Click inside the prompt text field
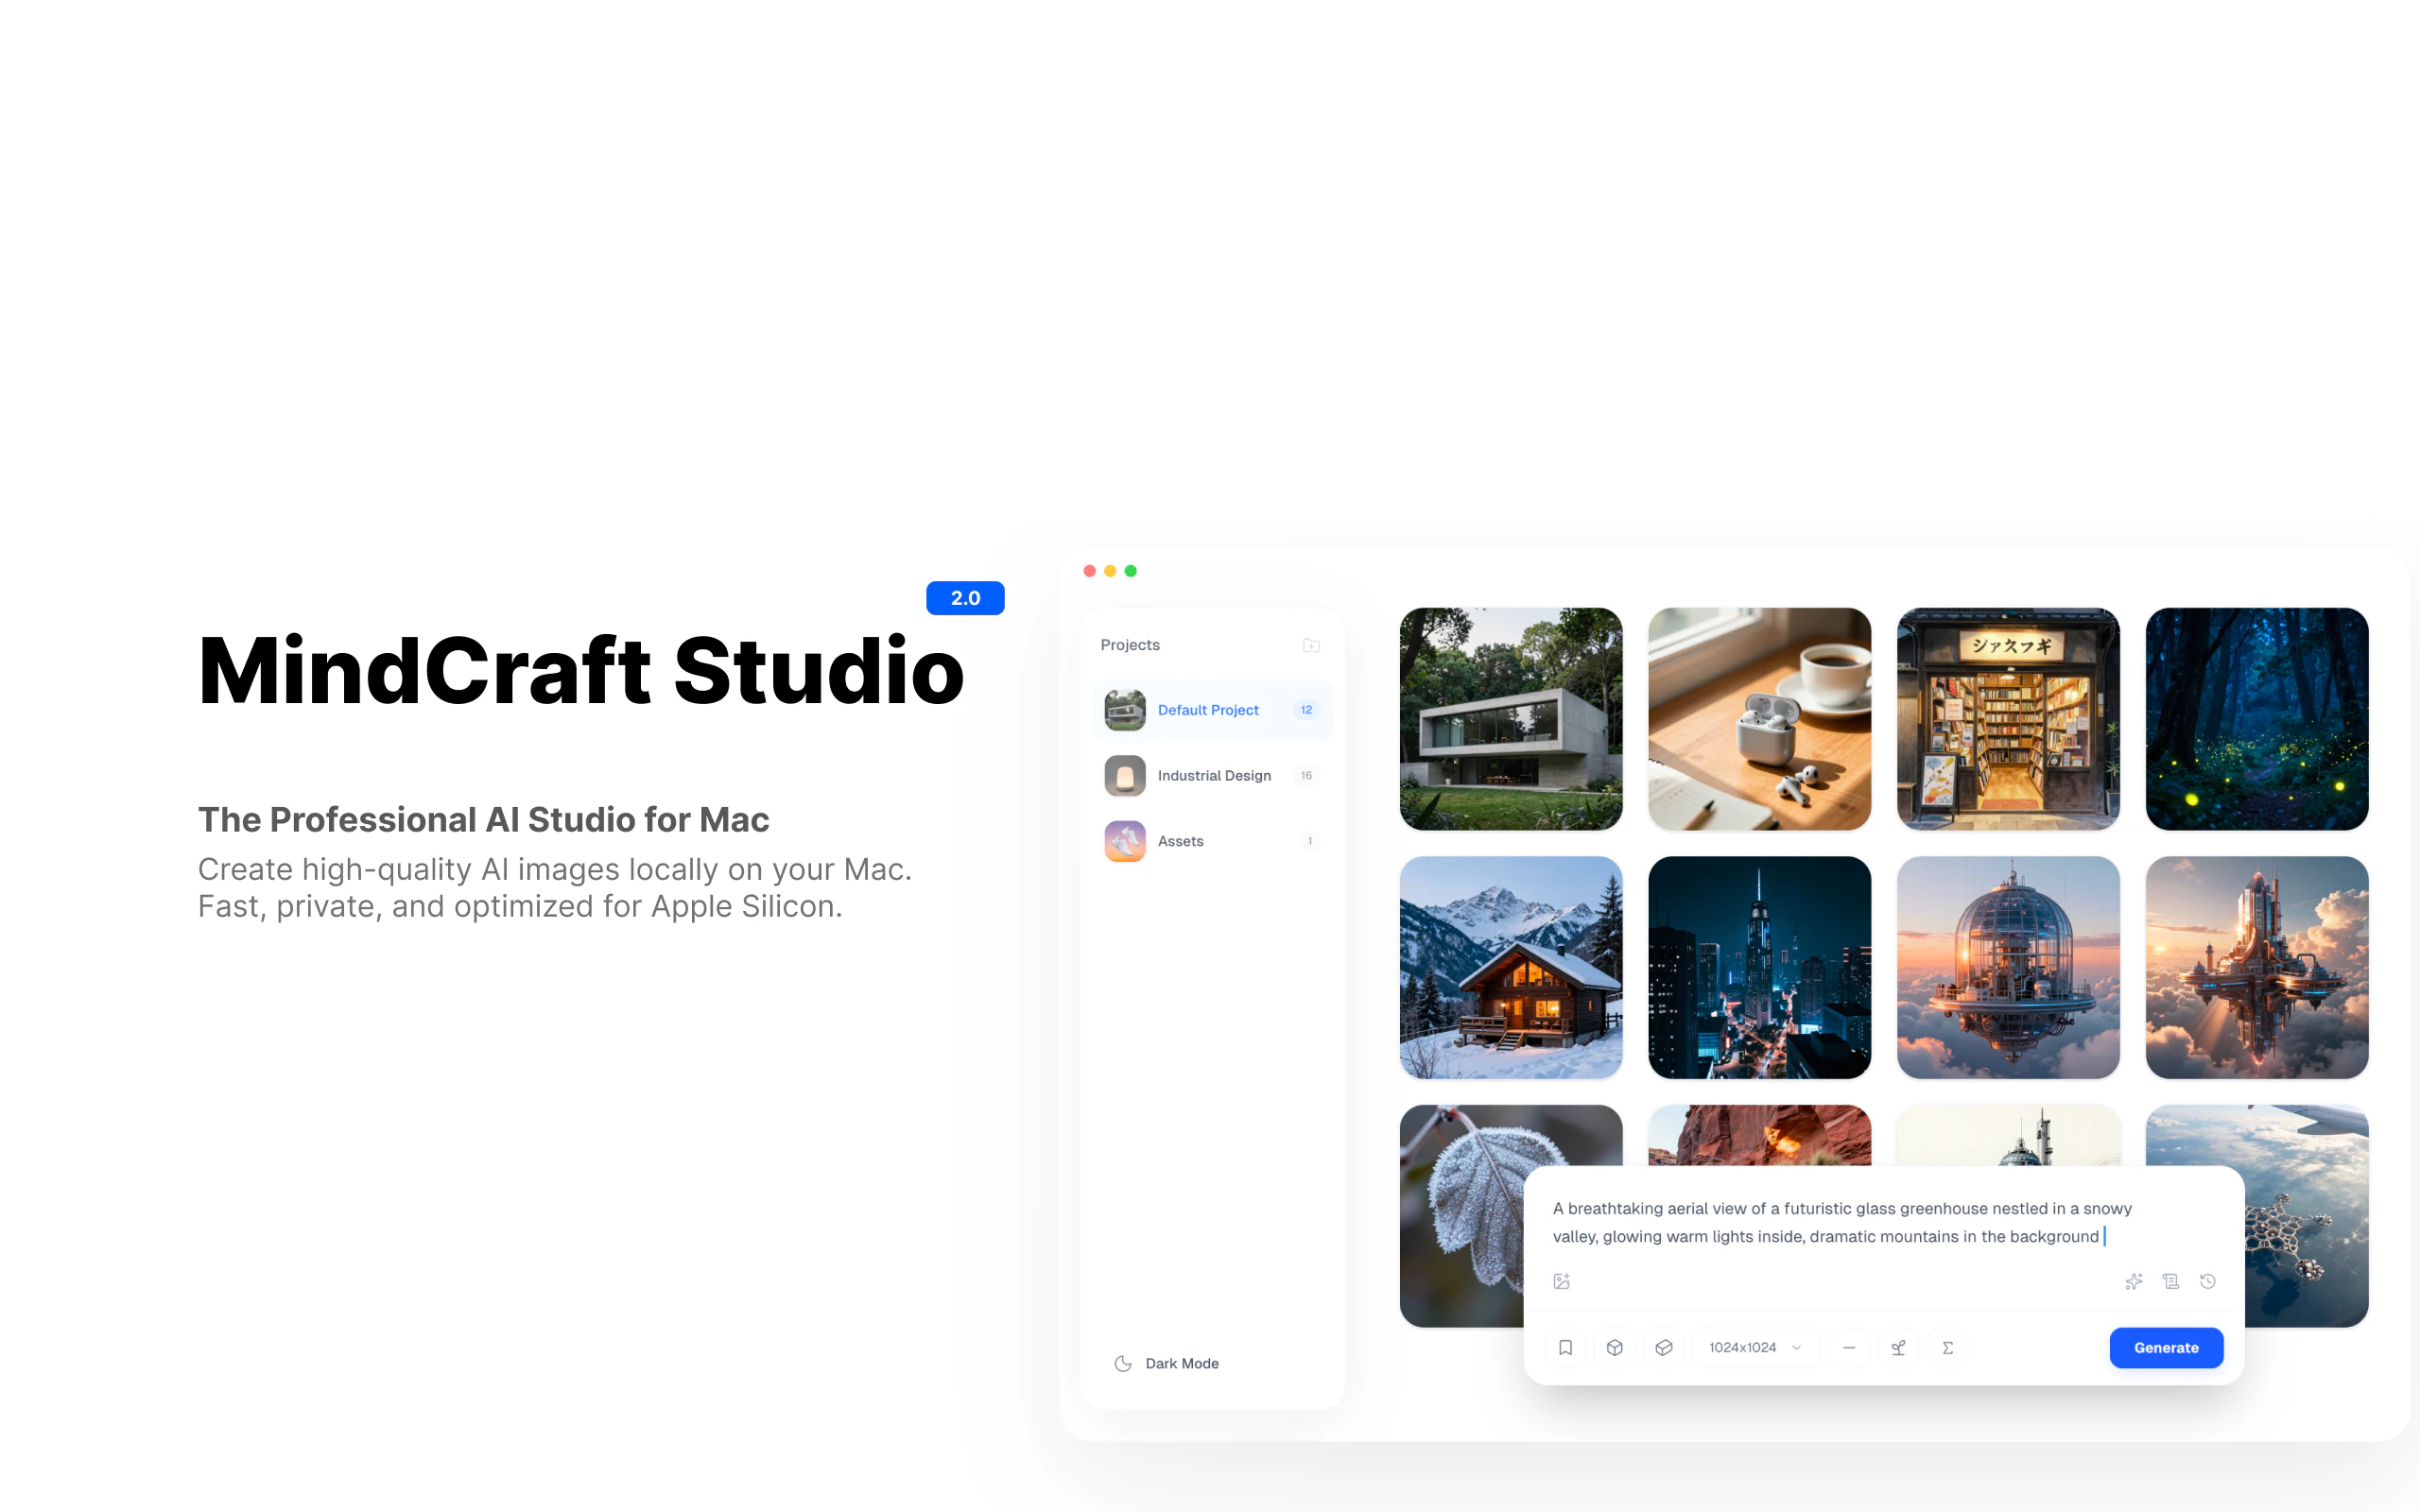The width and height of the screenshot is (2420, 1512). tap(1840, 1222)
